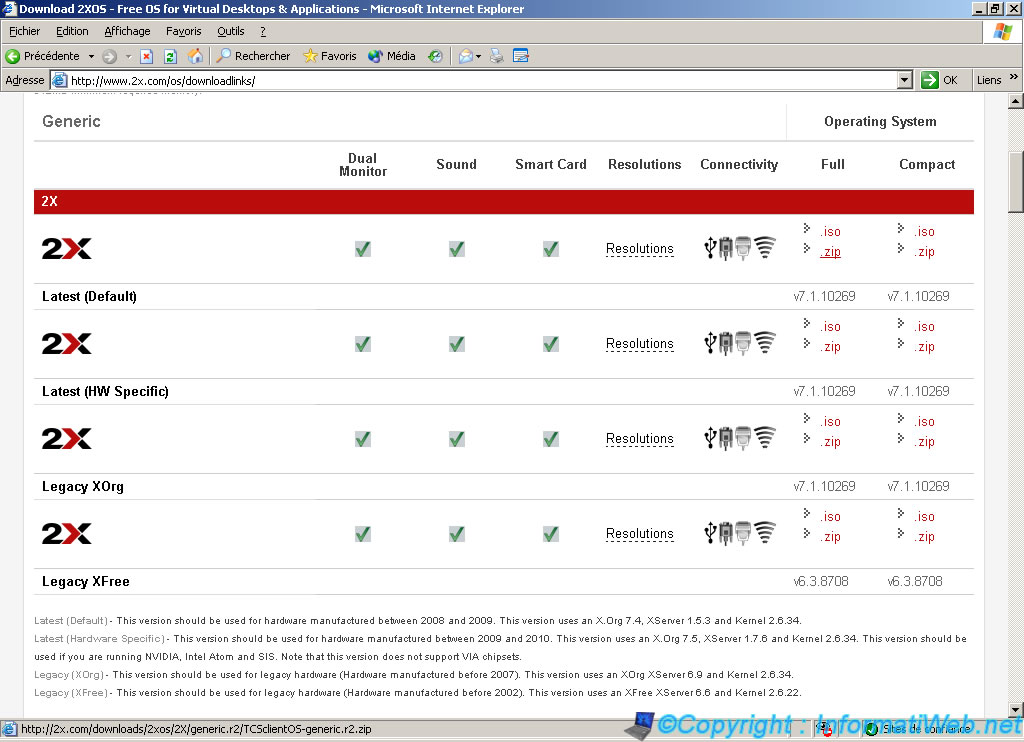Click the page icon in the address bar
The image size is (1024, 742).
point(59,80)
